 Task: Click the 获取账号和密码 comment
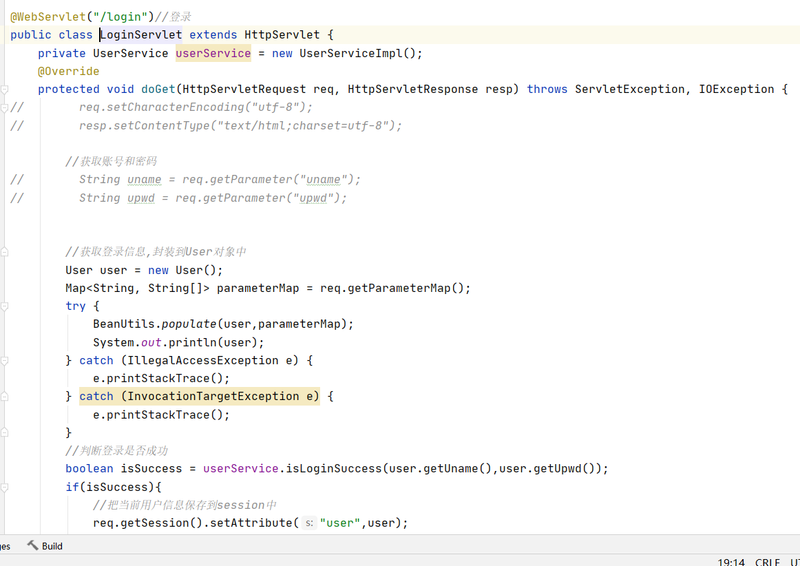coord(111,161)
